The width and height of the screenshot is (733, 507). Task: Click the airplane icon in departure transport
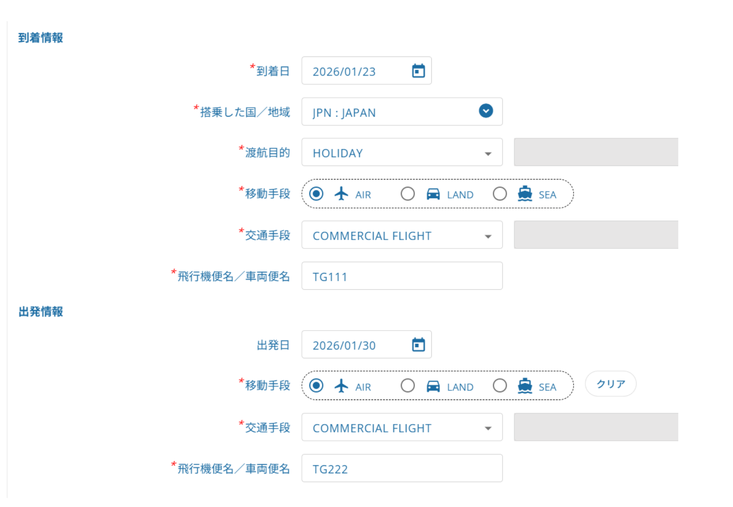coord(342,386)
